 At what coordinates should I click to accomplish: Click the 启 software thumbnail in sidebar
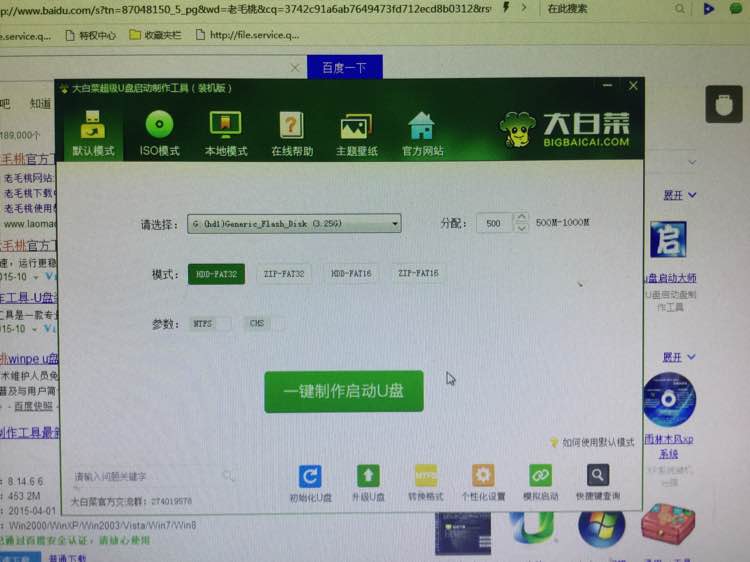tap(668, 239)
